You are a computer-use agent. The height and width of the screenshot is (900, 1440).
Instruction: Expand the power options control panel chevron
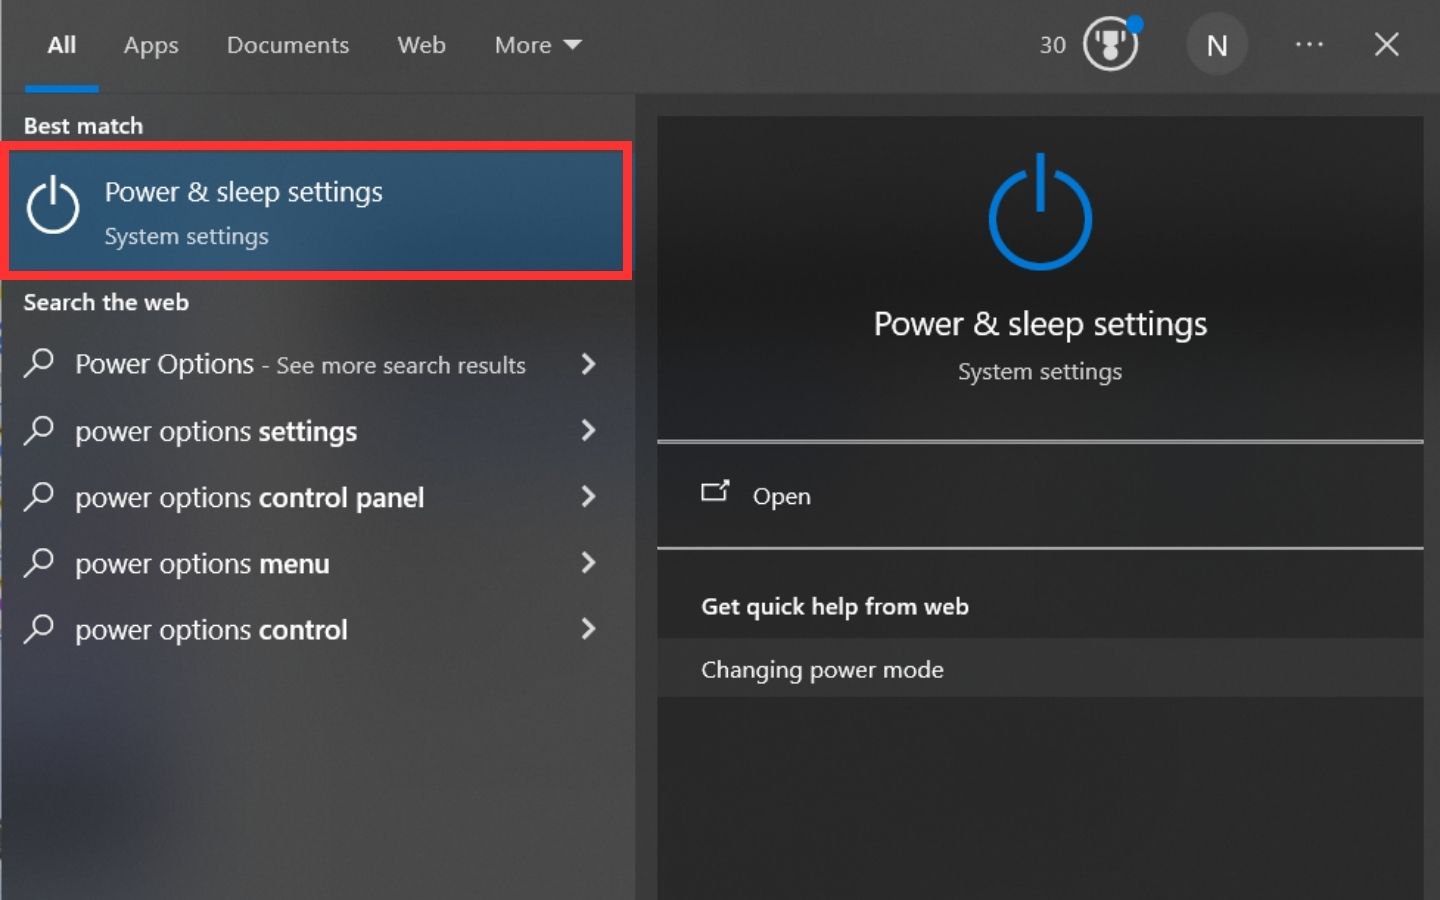pyautogui.click(x=588, y=497)
